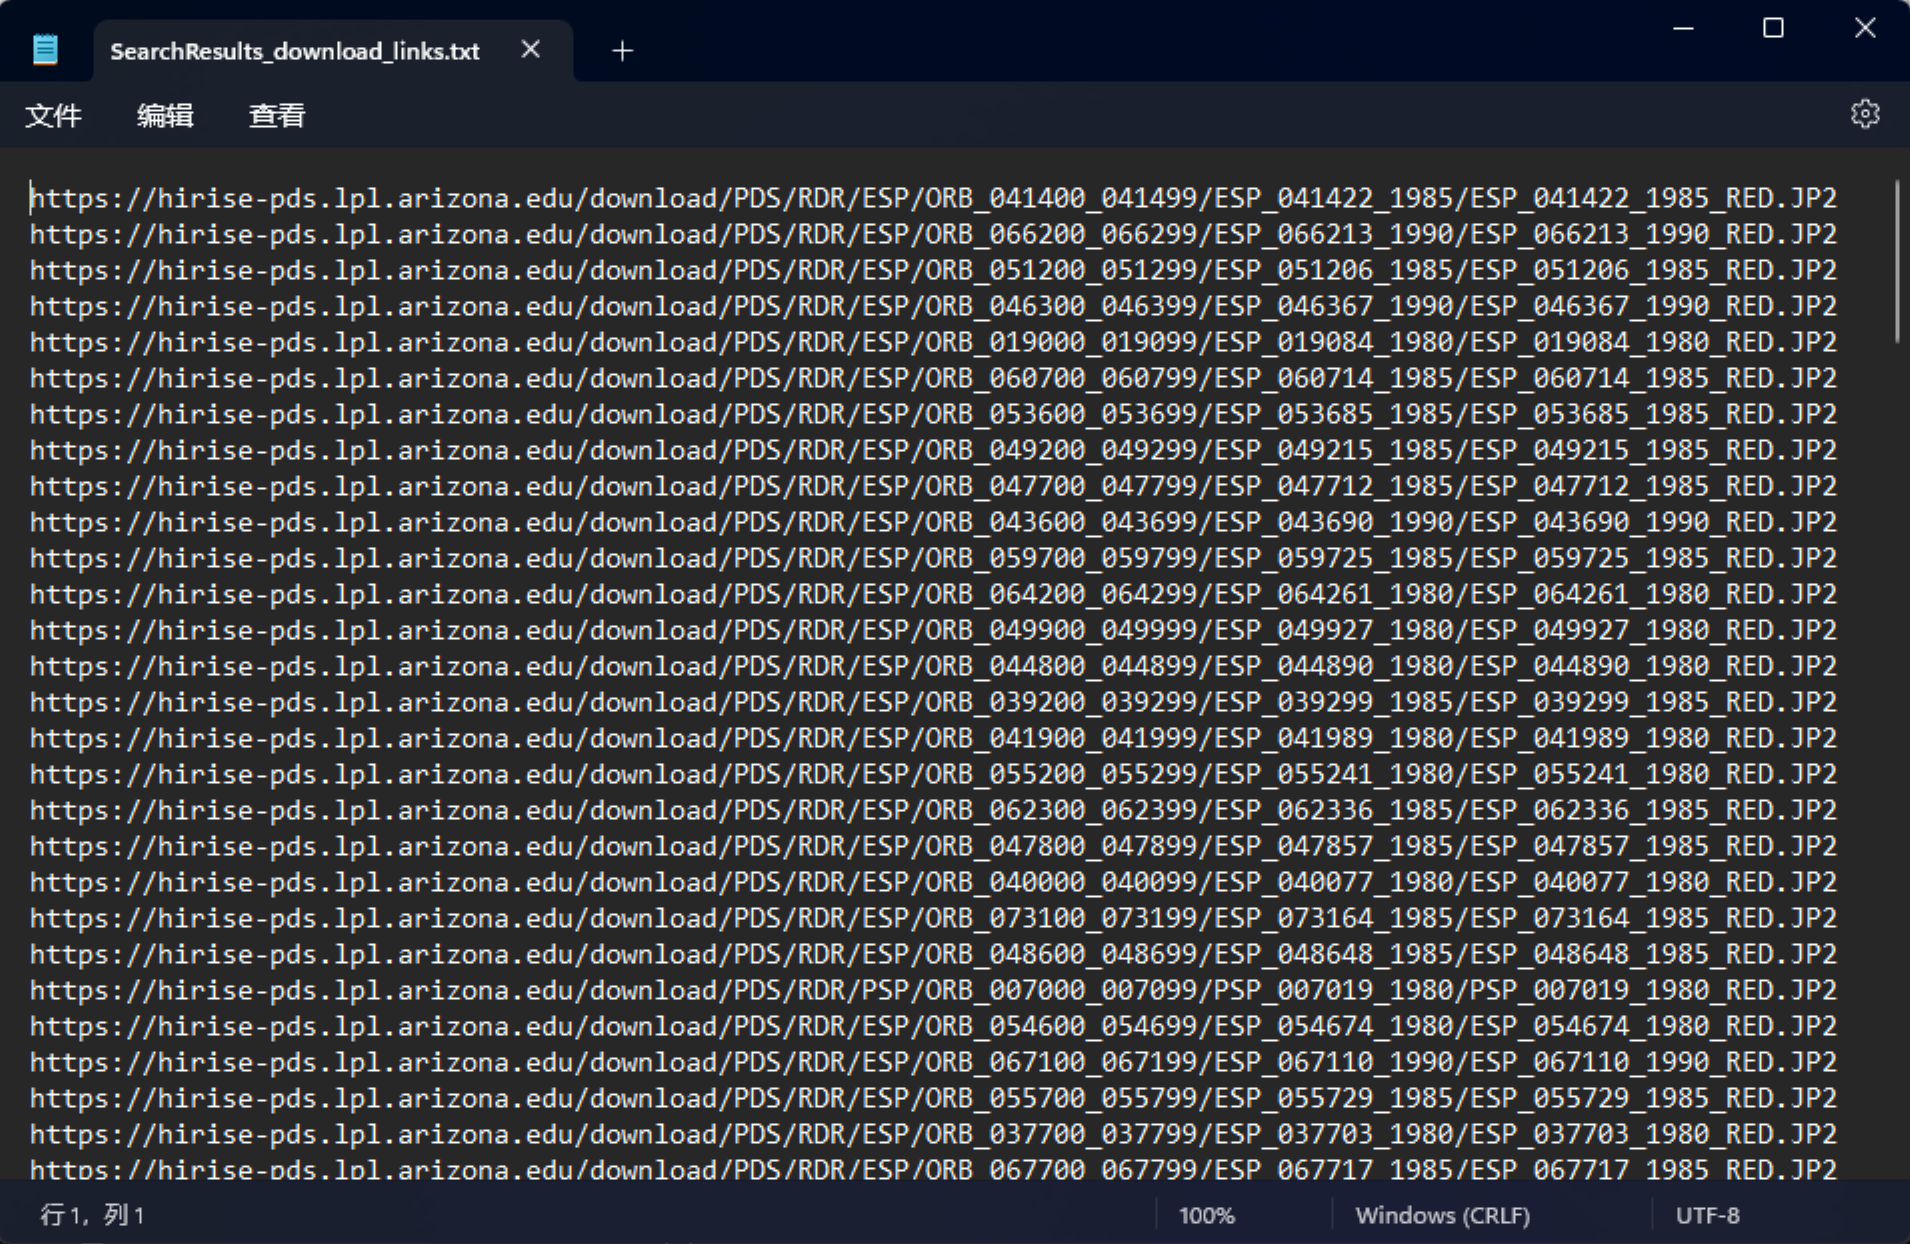Click the line containing ESP_041989_1980_RED.JP2
Screen dimensions: 1910x1244
coord(933,738)
